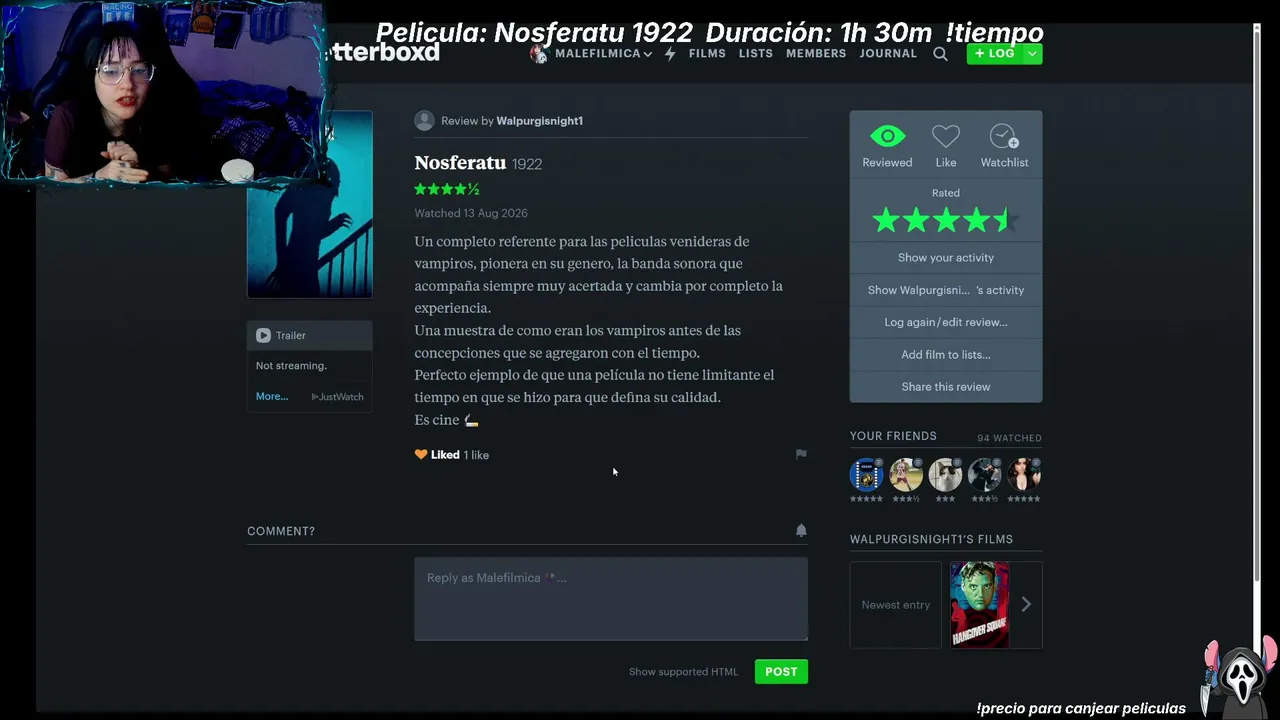Play the Trailer via its play icon
This screenshot has height=720, width=1280.
[x=263, y=335]
